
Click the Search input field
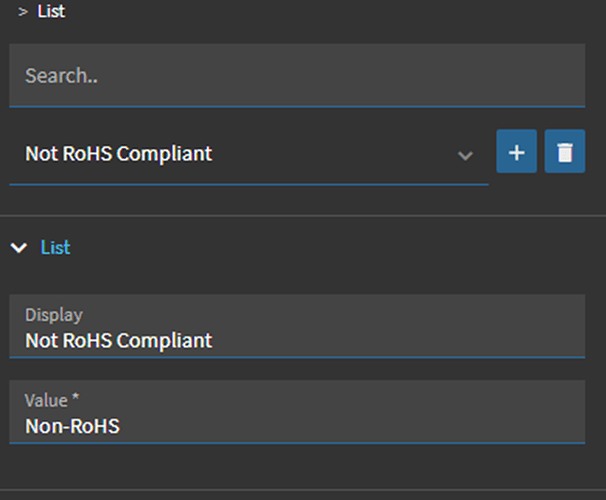click(x=297, y=75)
